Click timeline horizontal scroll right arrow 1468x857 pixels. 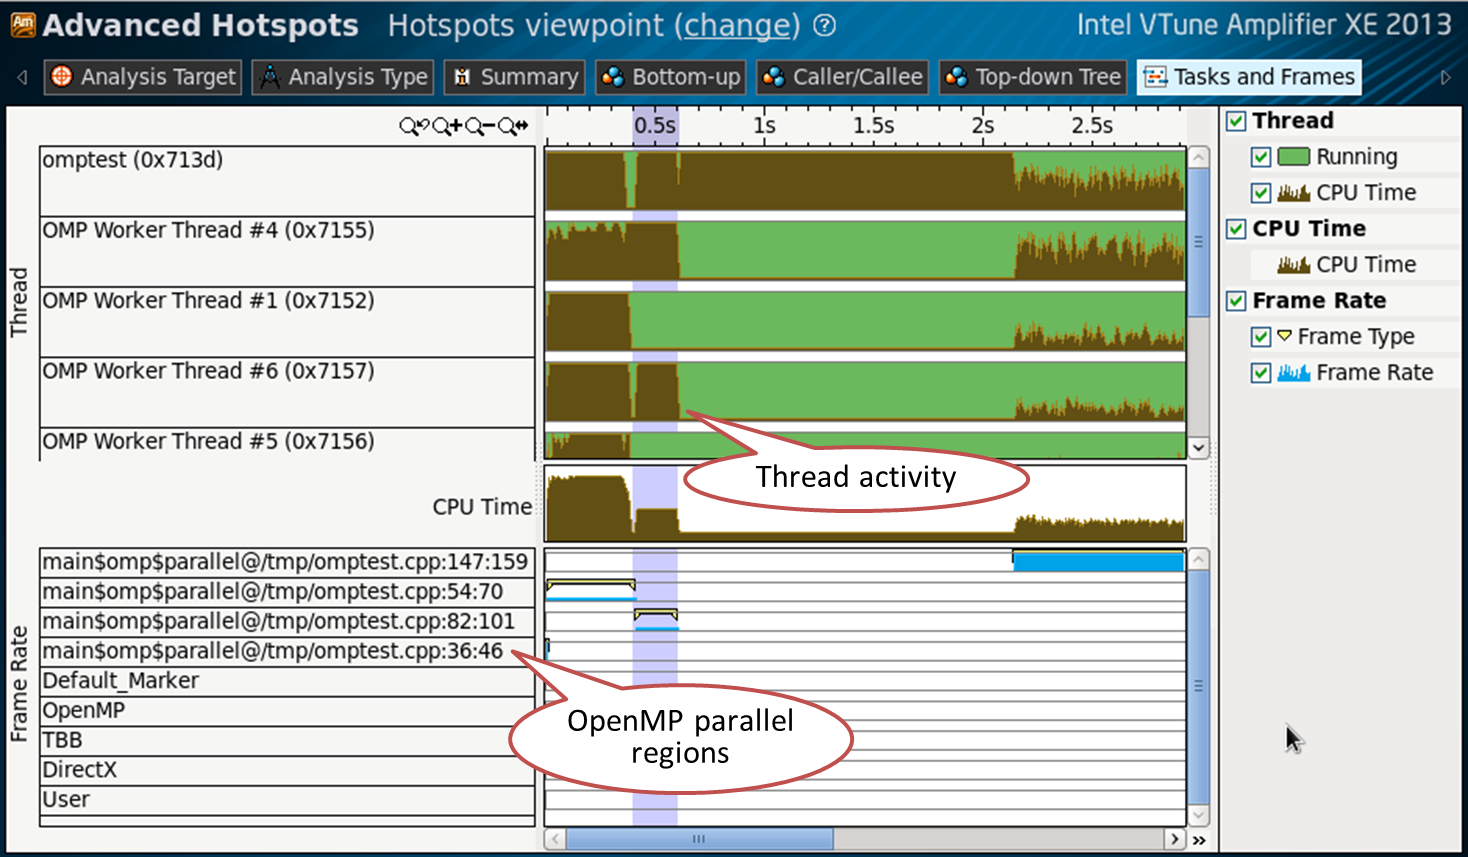[1175, 839]
